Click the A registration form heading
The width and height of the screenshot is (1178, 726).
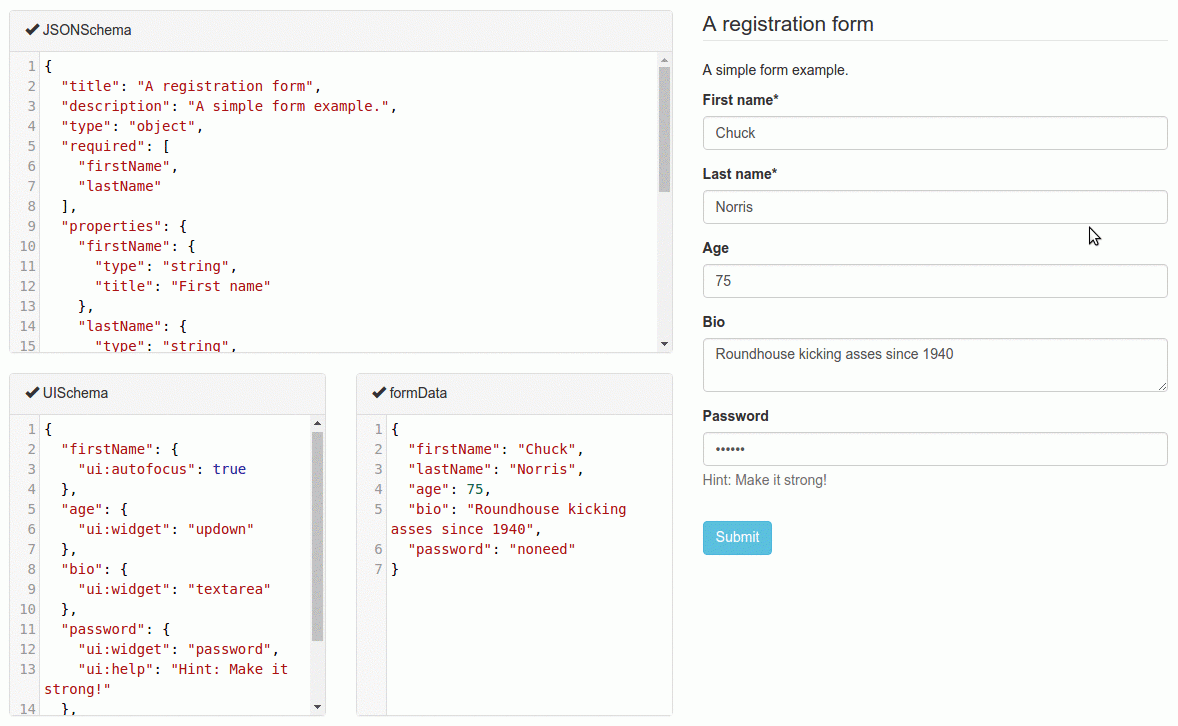pos(789,24)
